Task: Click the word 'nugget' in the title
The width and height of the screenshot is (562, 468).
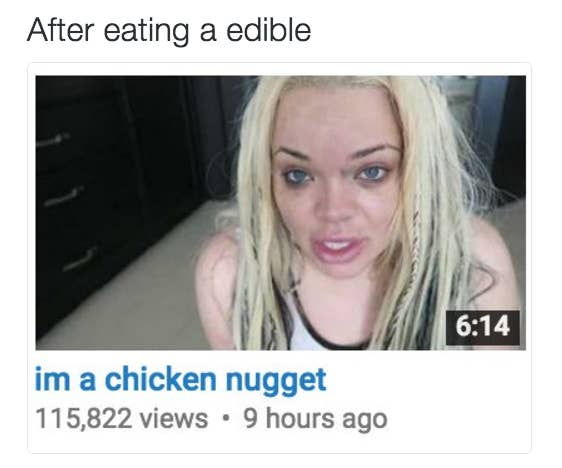Action: 276,382
